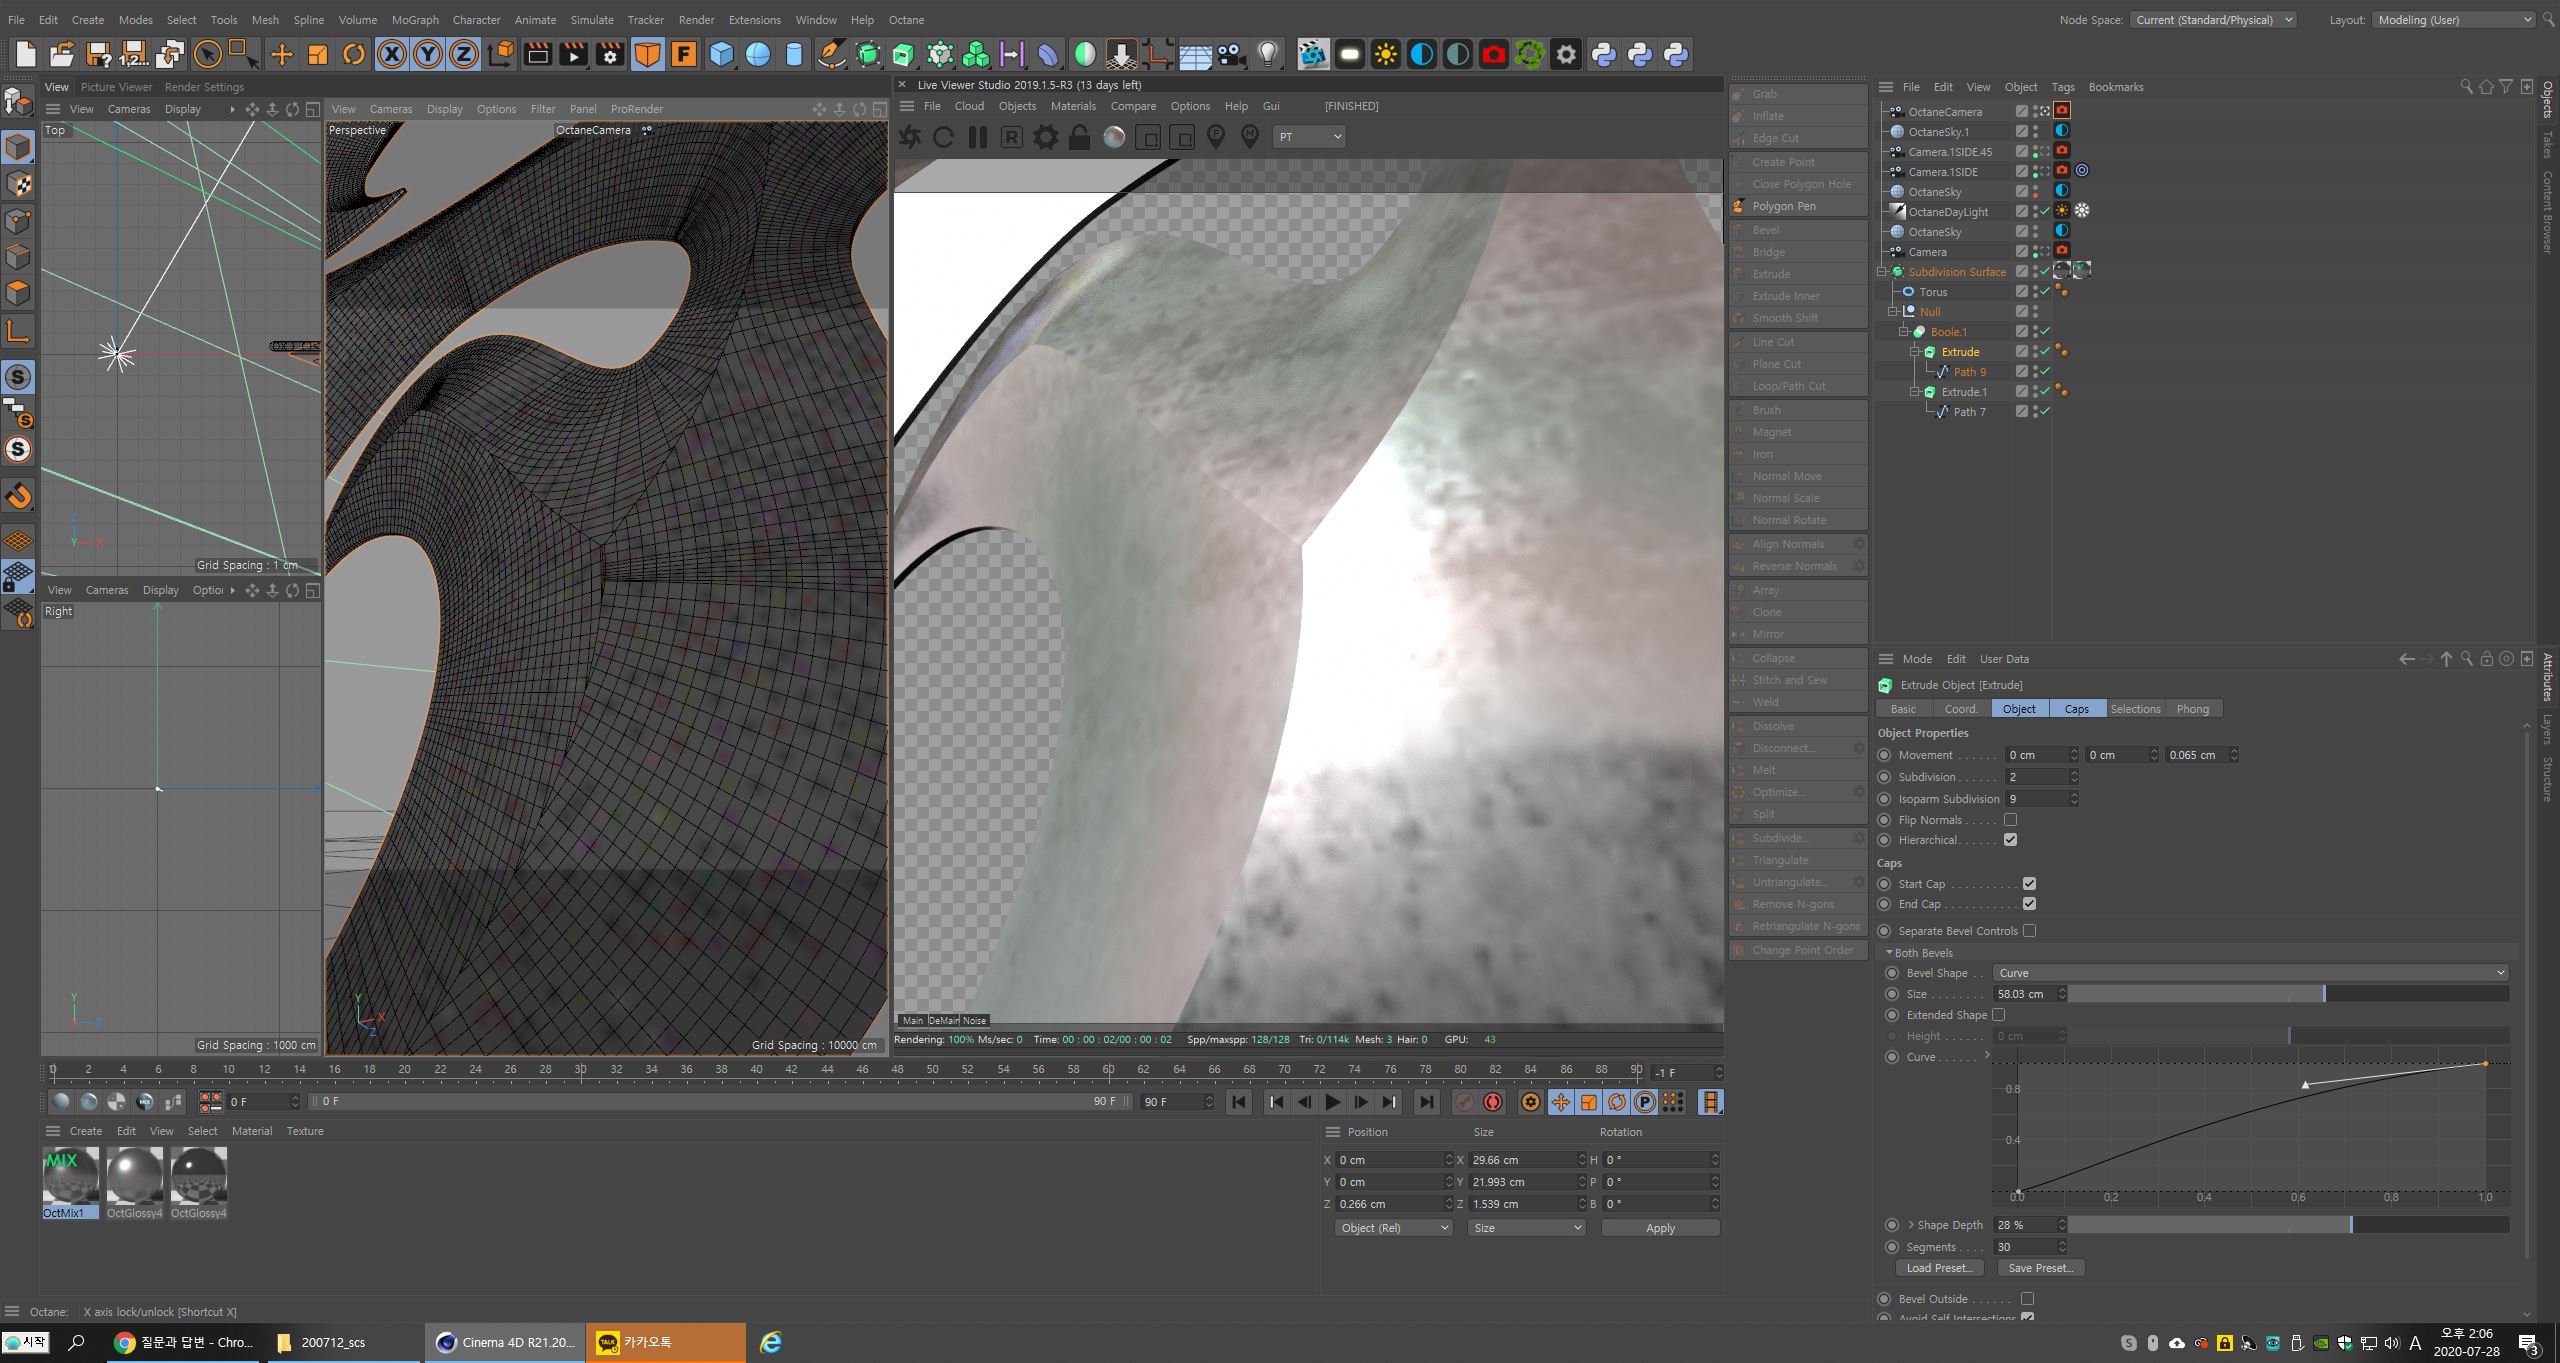The image size is (2560, 1363).
Task: Open the Chrome taskbar window
Action: (184, 1342)
